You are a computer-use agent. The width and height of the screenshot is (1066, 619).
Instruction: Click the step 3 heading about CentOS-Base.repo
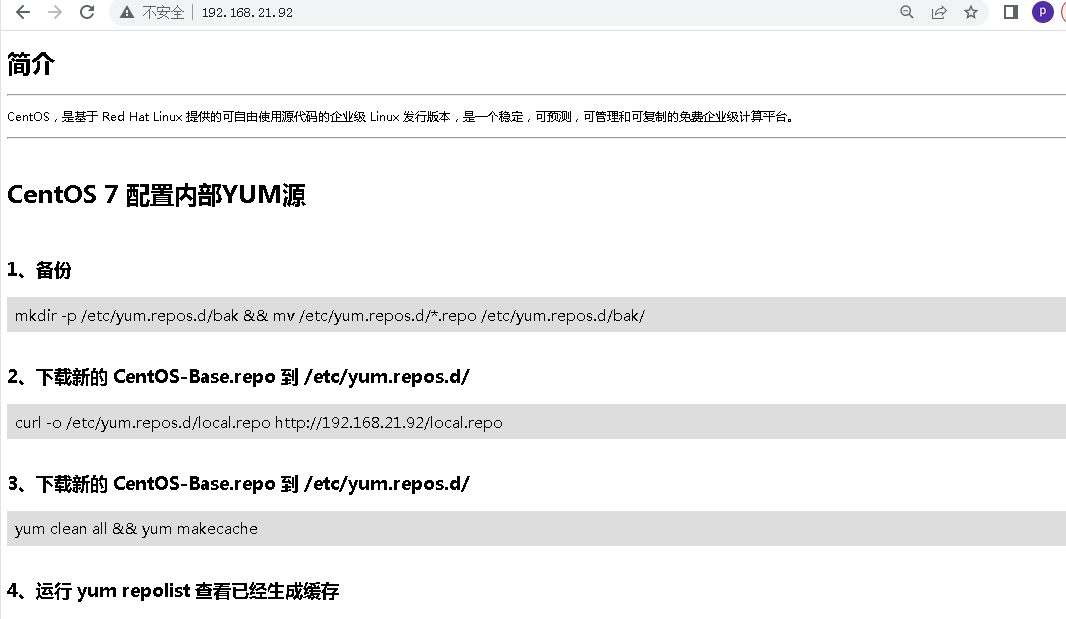pos(239,484)
